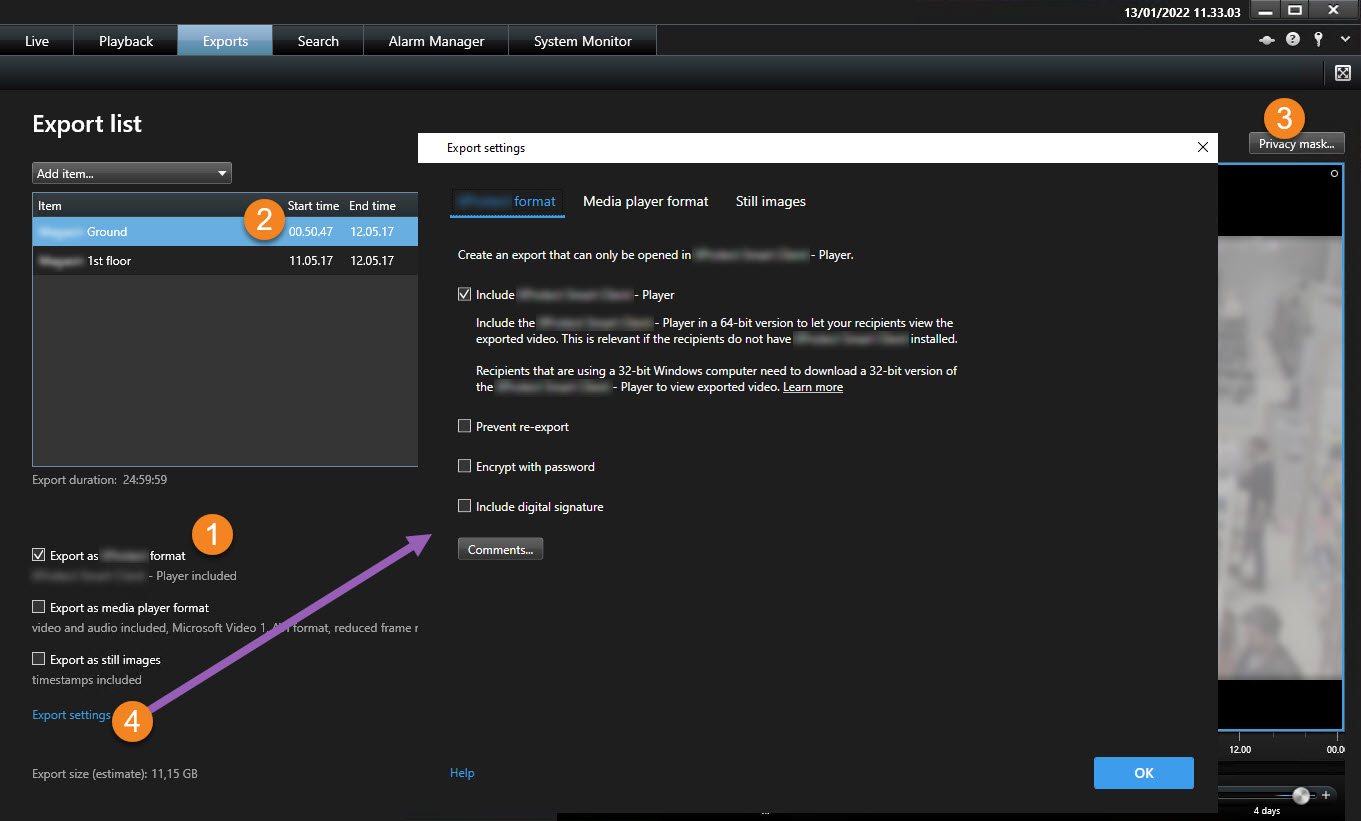Click the time span slider handle

click(1300, 795)
